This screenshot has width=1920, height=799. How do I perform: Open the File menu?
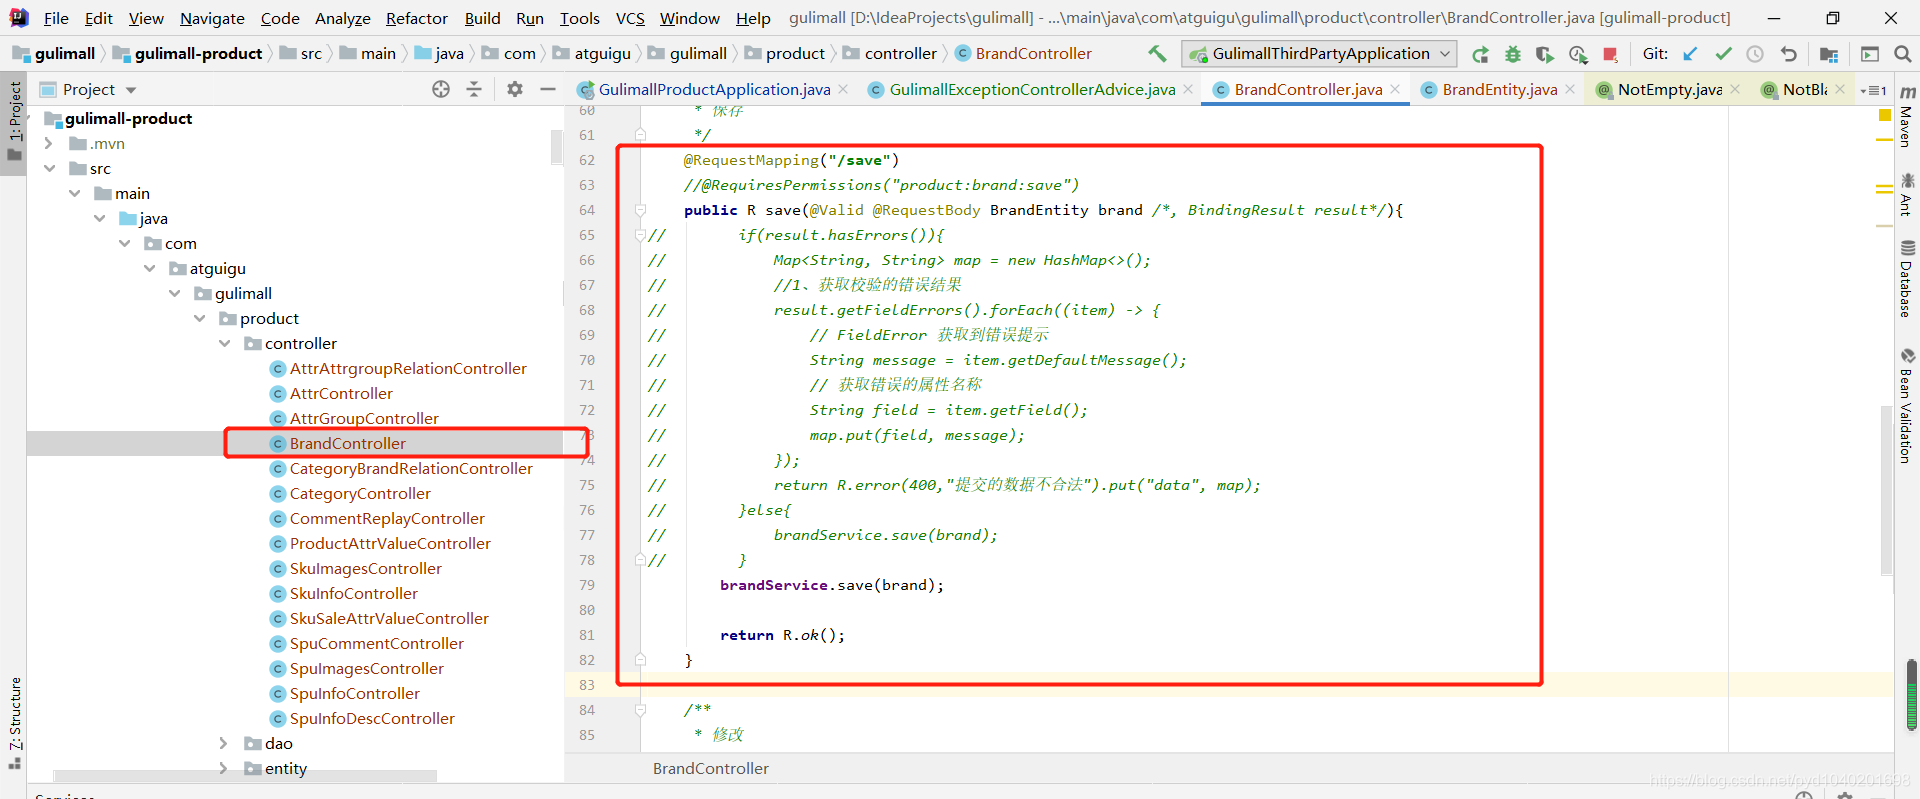(57, 18)
